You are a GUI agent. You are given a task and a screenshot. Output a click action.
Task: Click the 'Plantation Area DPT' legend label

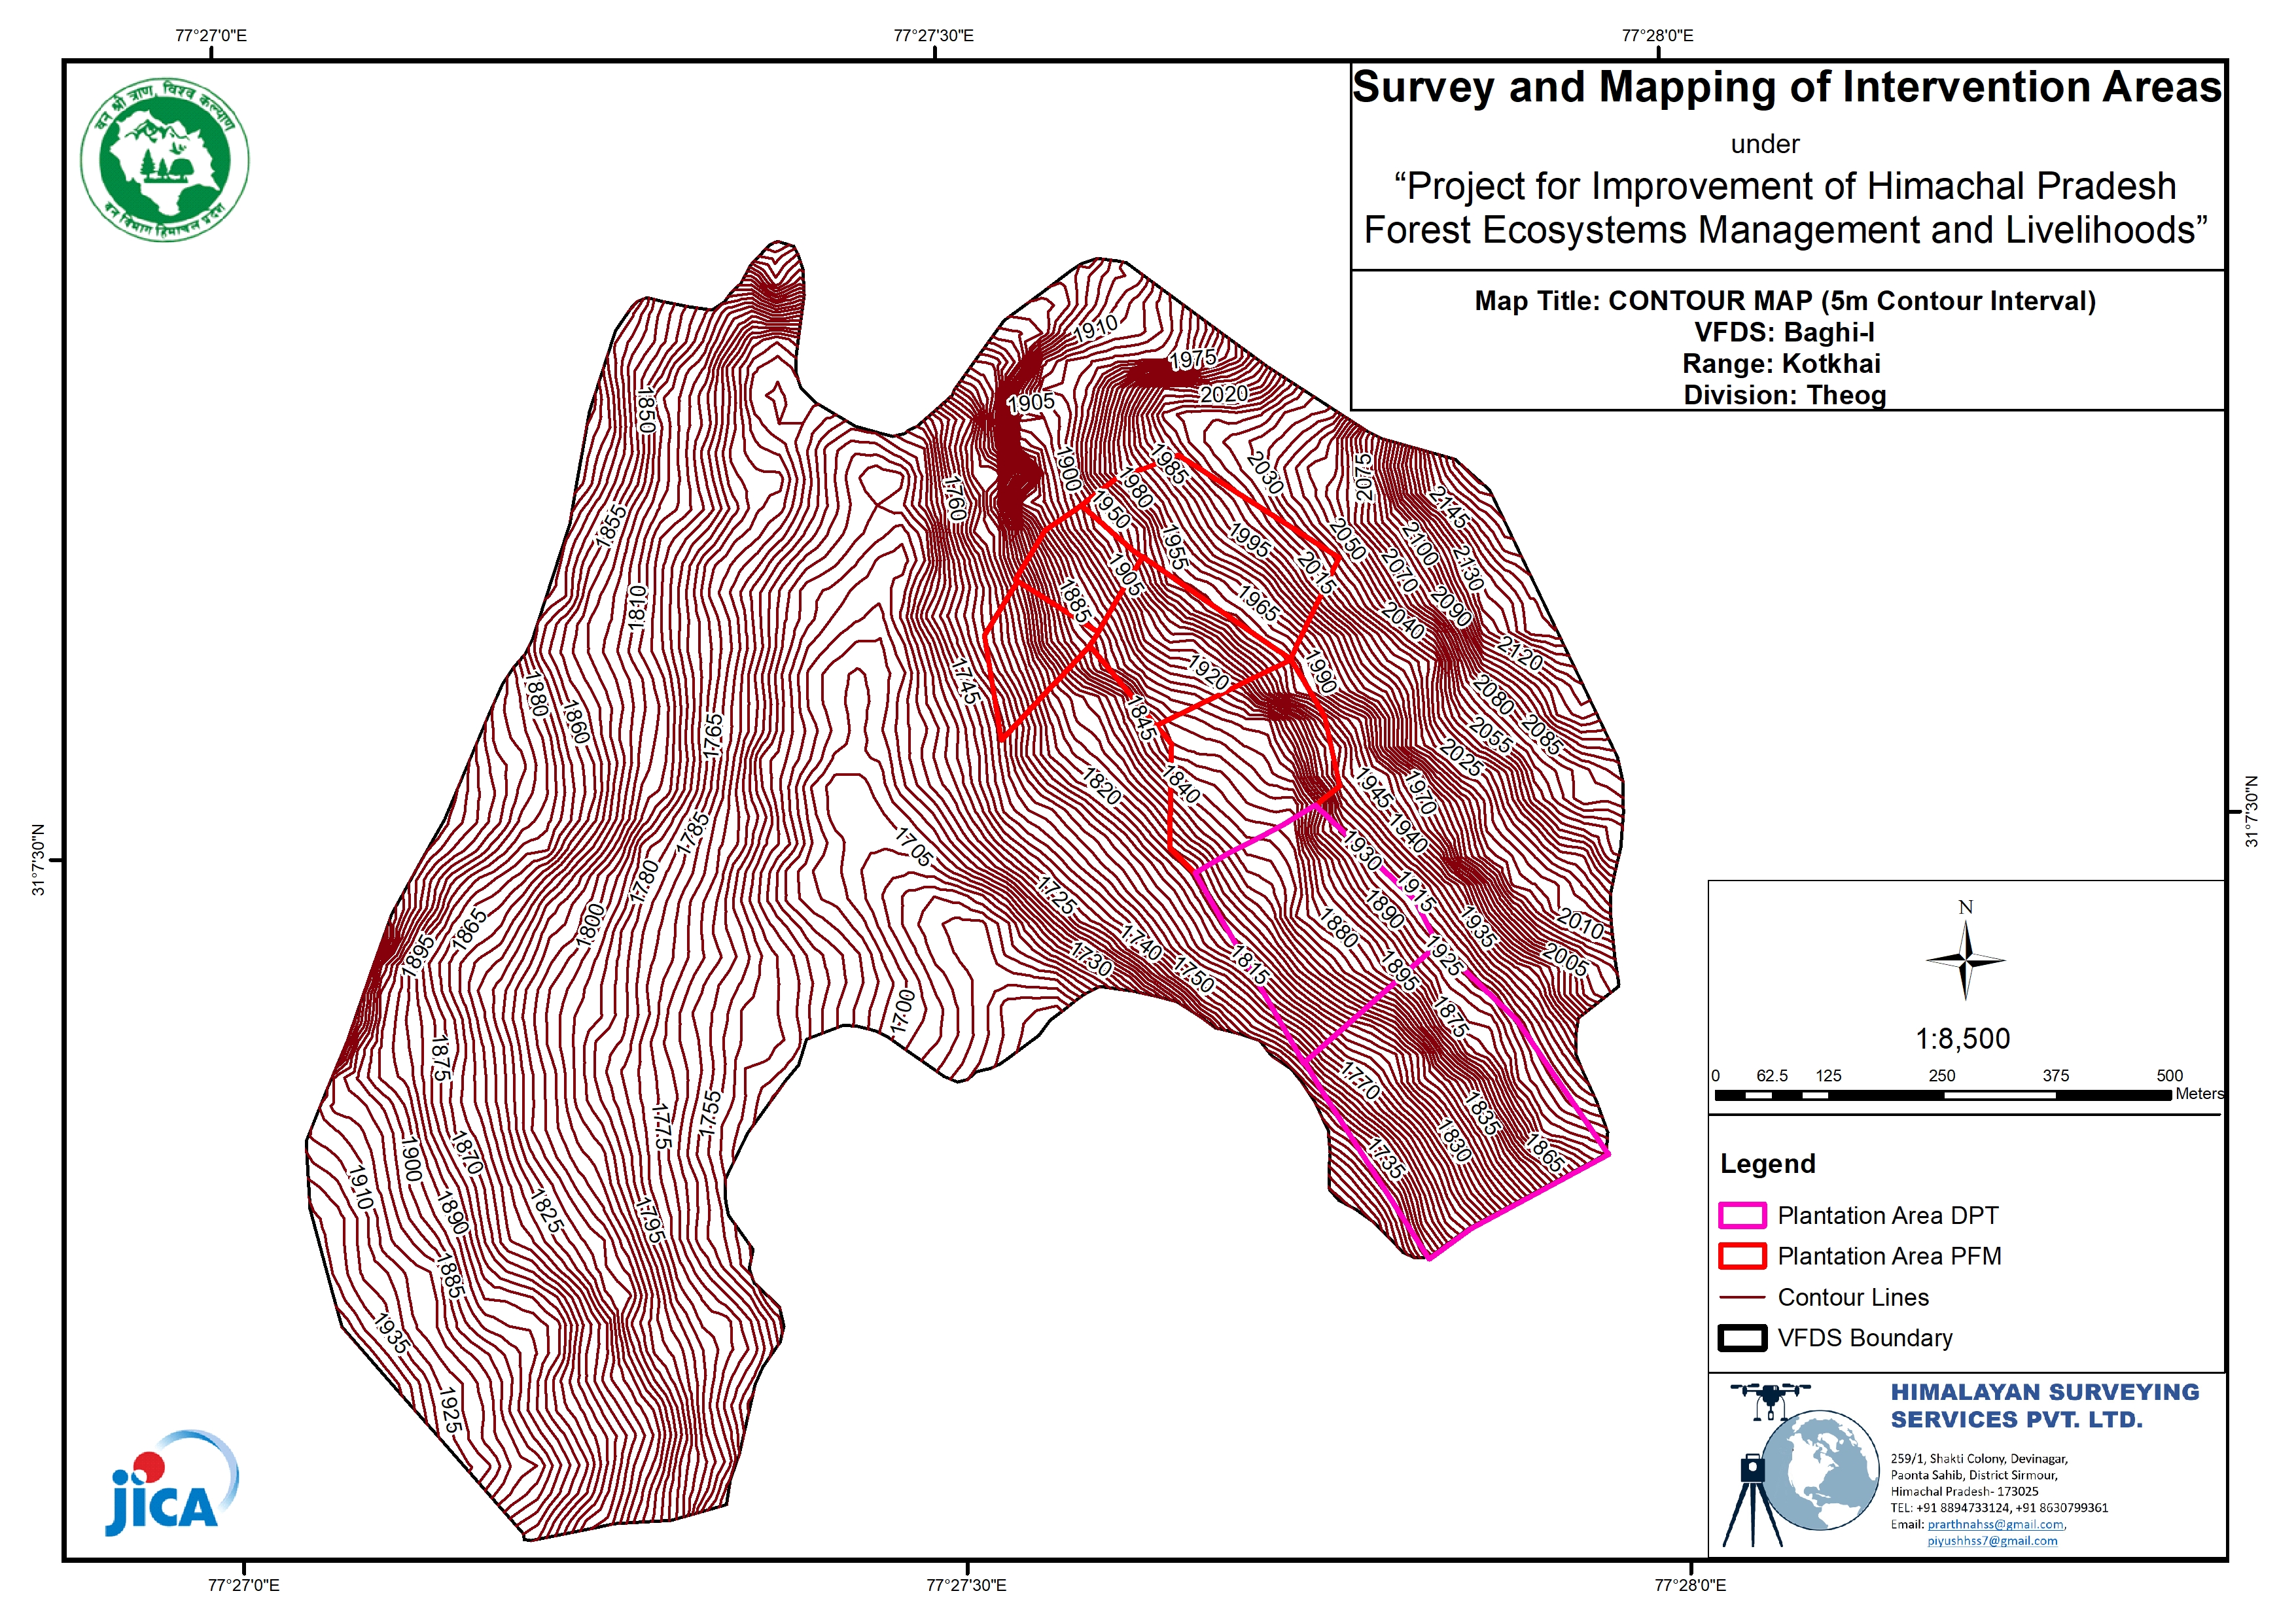tap(1887, 1215)
